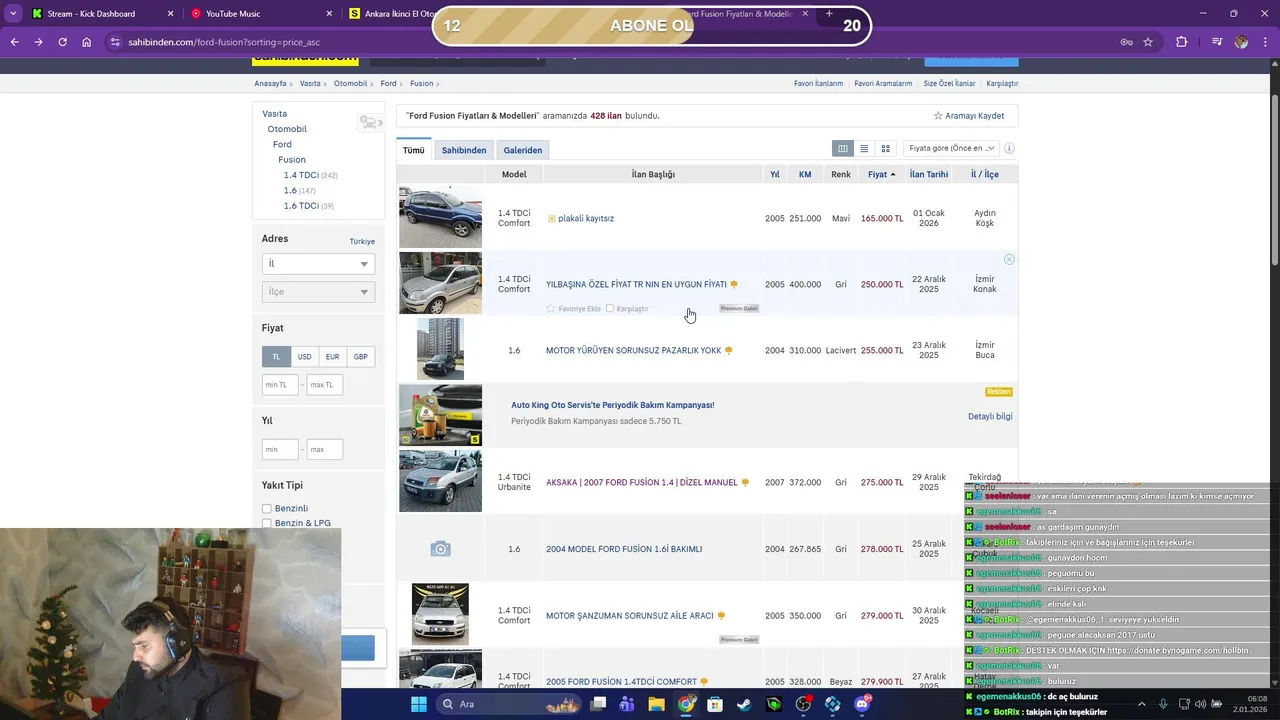Open the Fiyata göre sort dropdown
The image size is (1280, 720).
(x=950, y=148)
